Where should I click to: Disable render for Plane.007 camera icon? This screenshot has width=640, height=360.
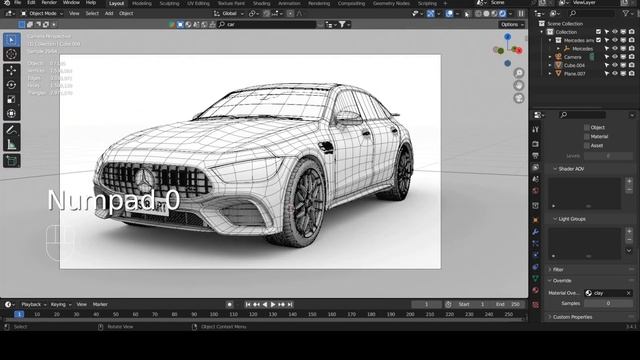632,73
